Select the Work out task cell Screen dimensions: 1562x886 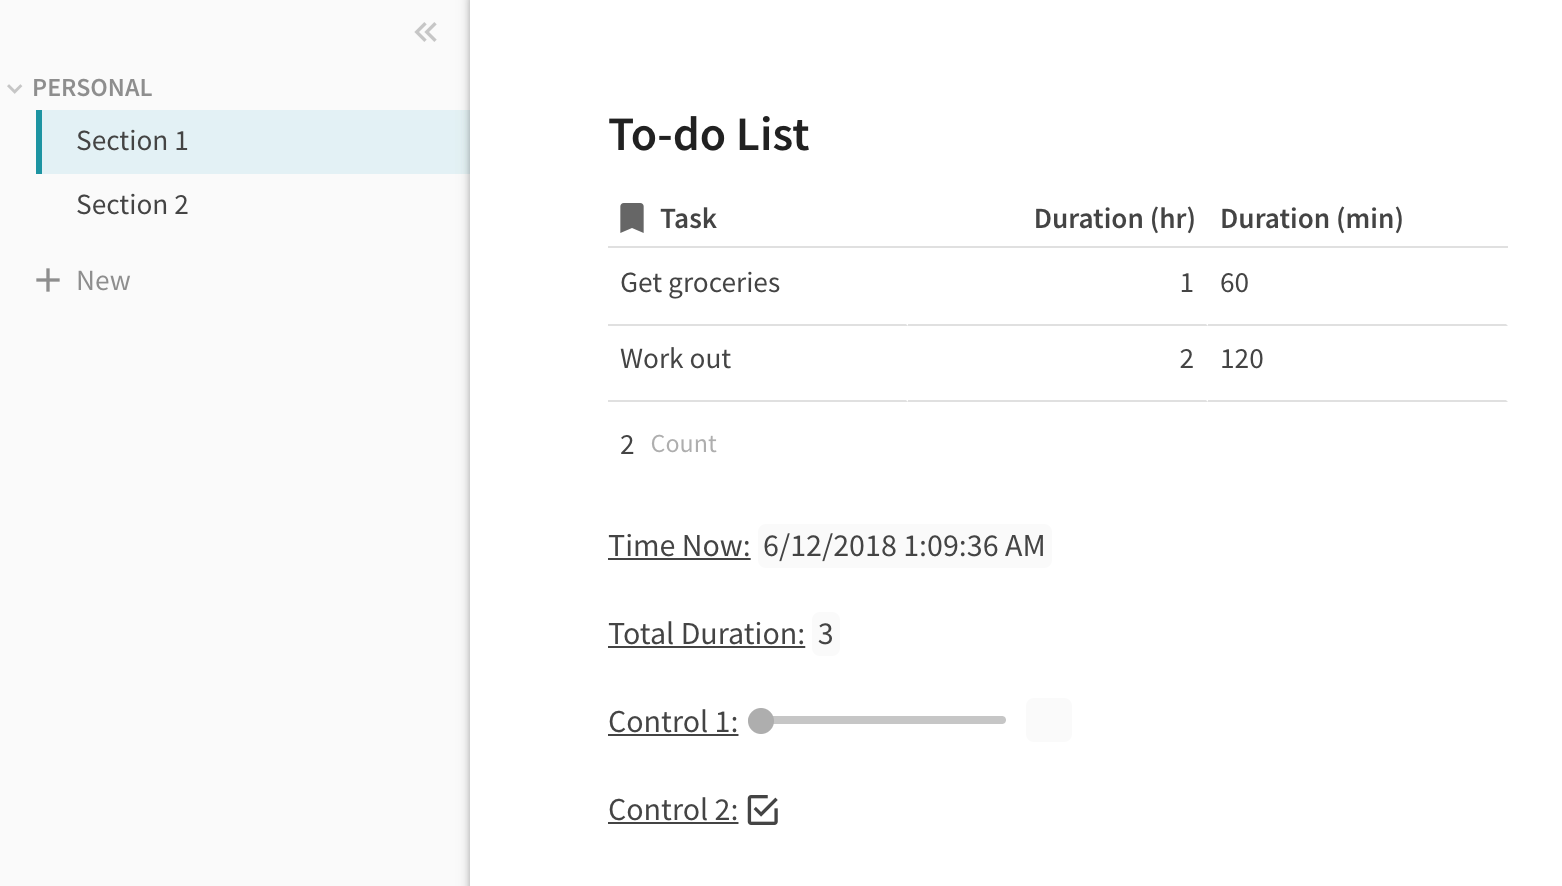675,359
